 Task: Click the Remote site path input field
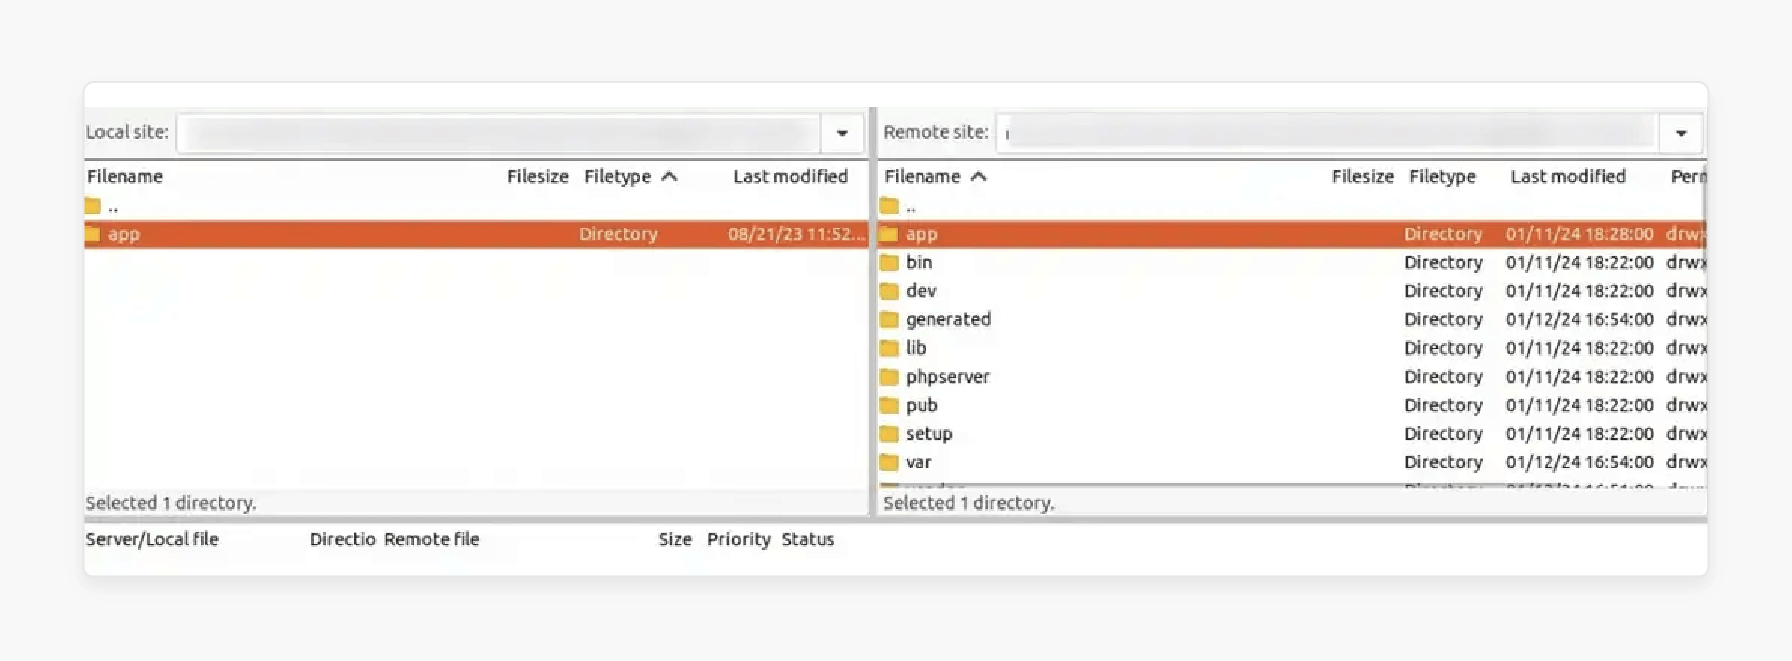[1327, 133]
